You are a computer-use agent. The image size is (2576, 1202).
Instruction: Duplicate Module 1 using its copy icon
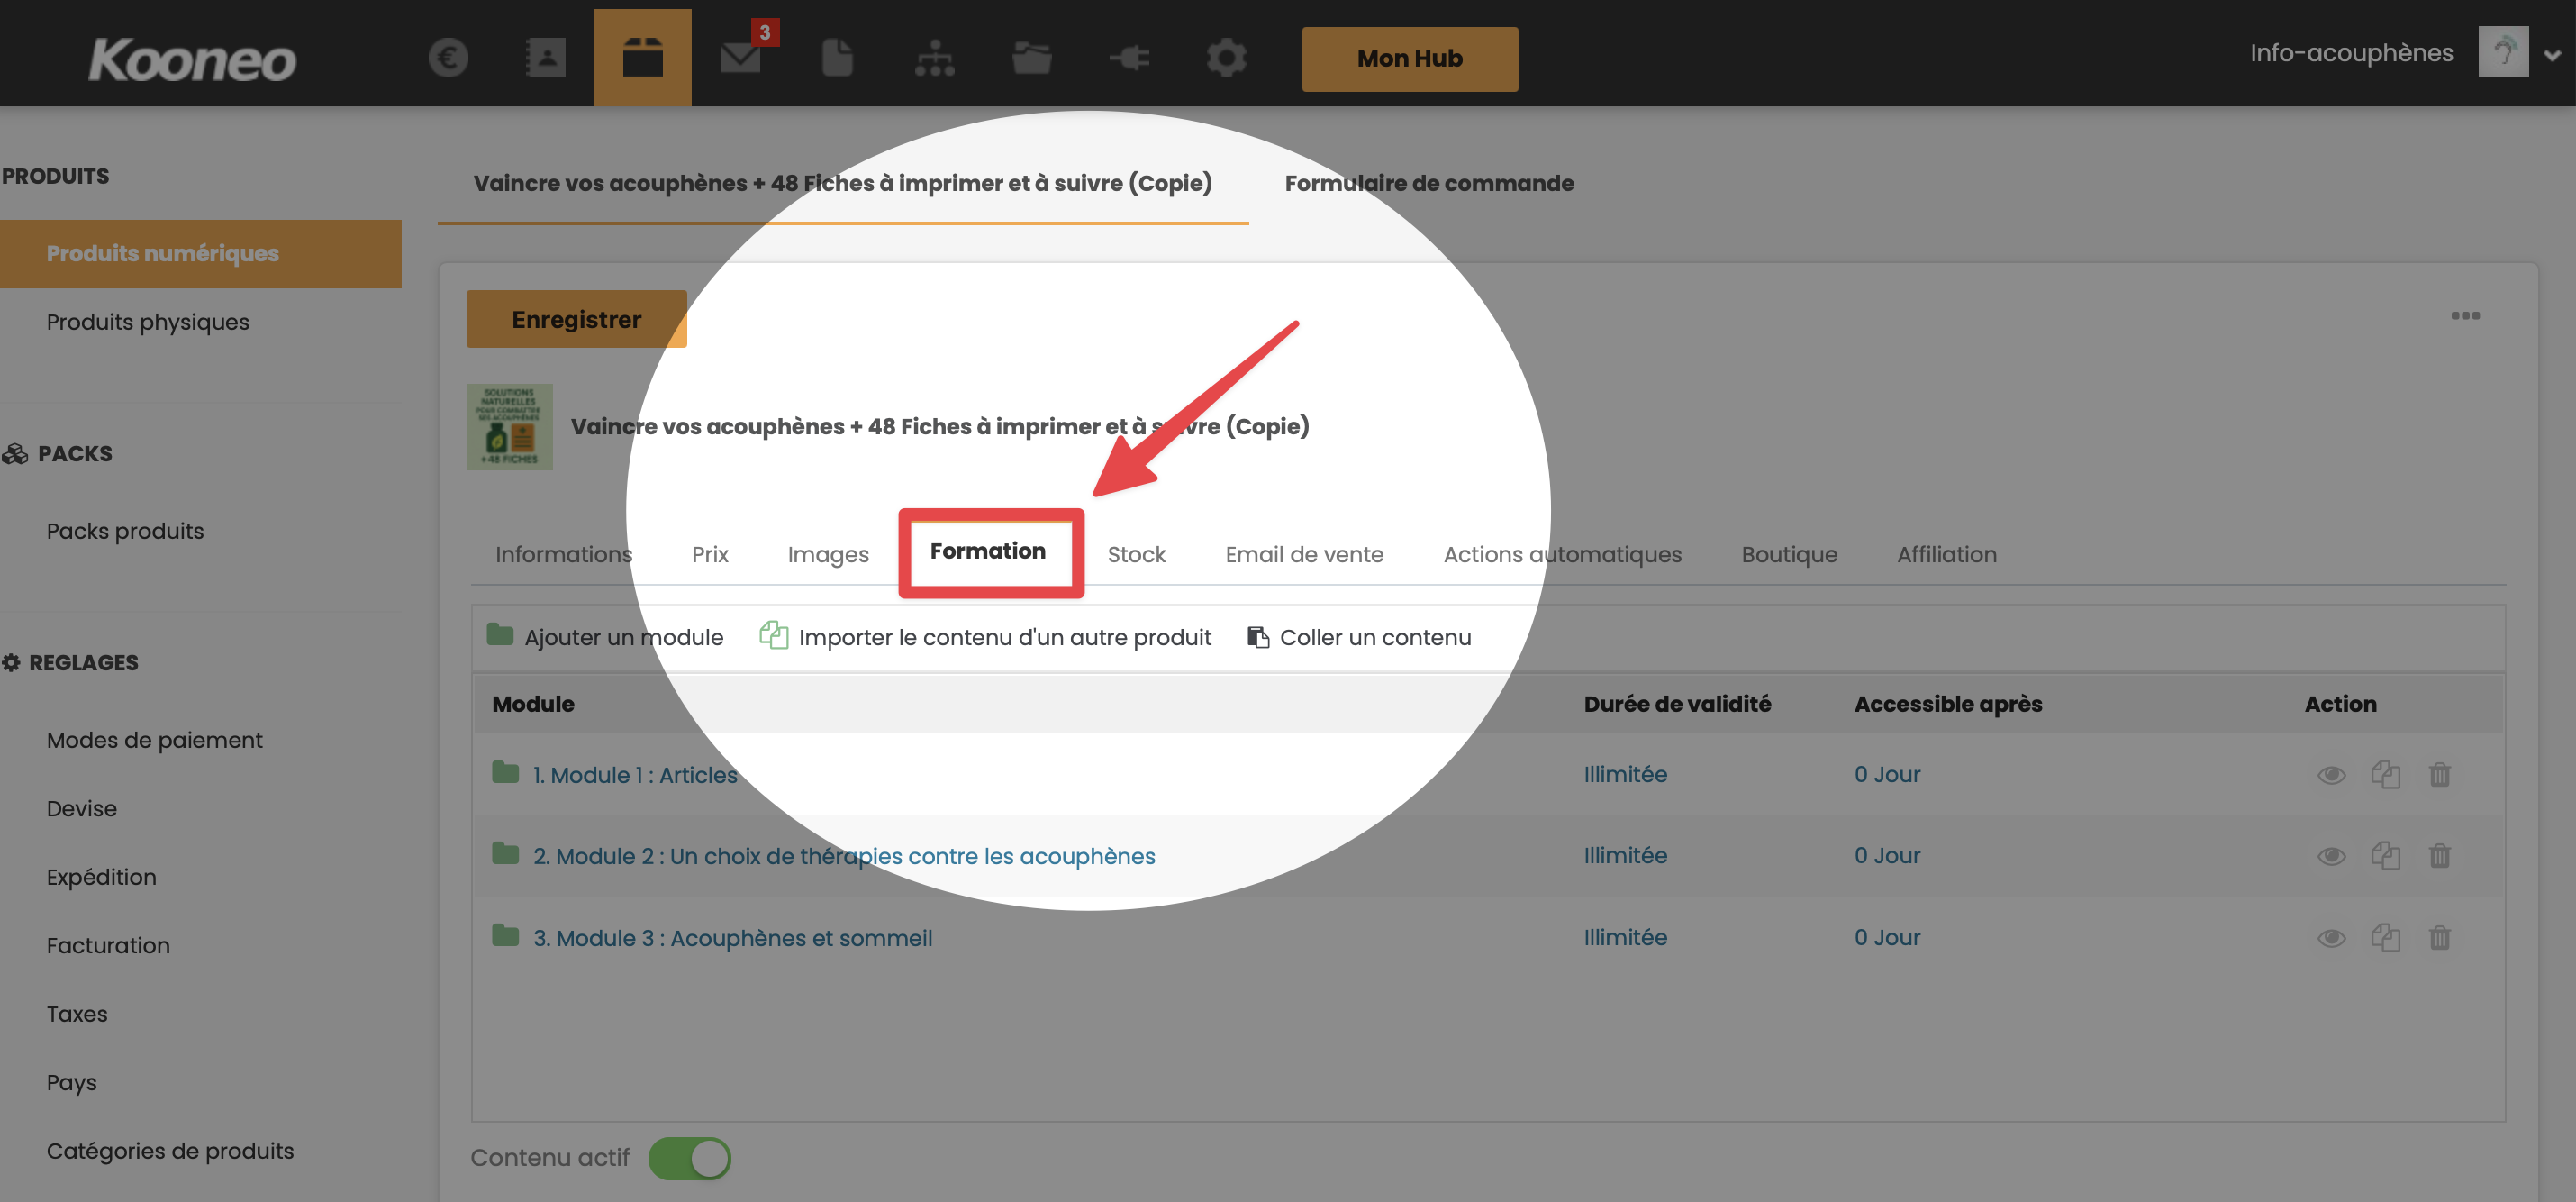[x=2385, y=775]
